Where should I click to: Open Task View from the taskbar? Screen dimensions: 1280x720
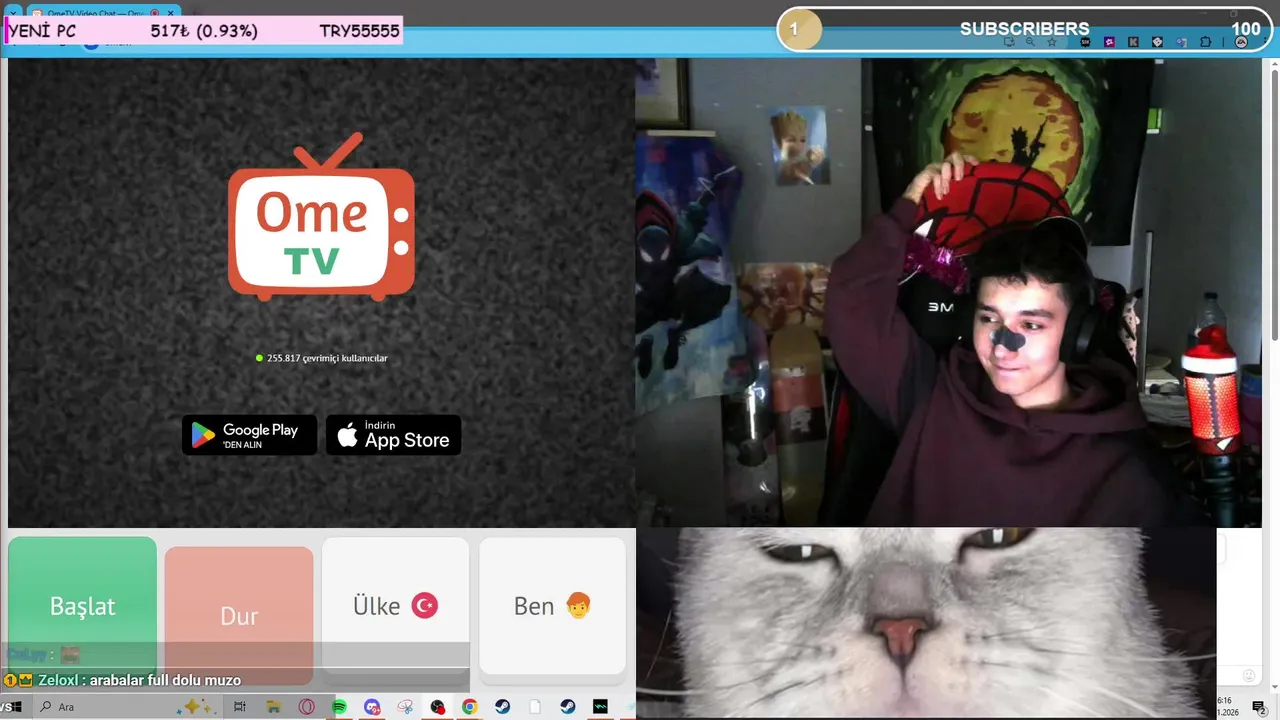pyautogui.click(x=240, y=707)
